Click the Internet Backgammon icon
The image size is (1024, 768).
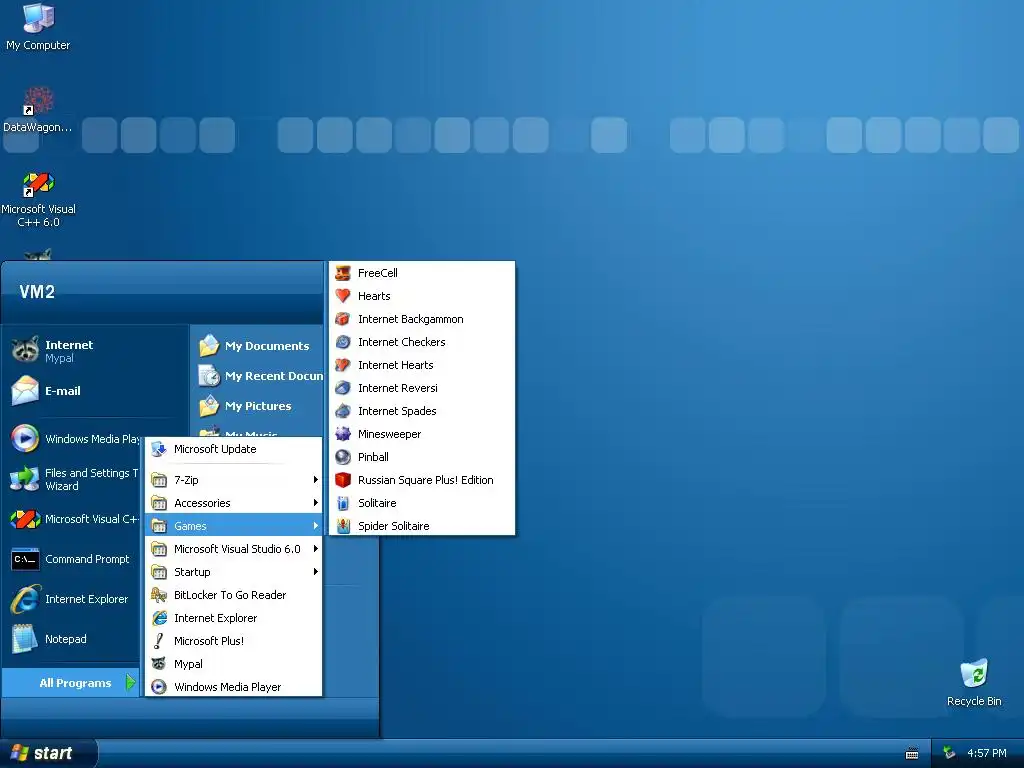(x=343, y=319)
